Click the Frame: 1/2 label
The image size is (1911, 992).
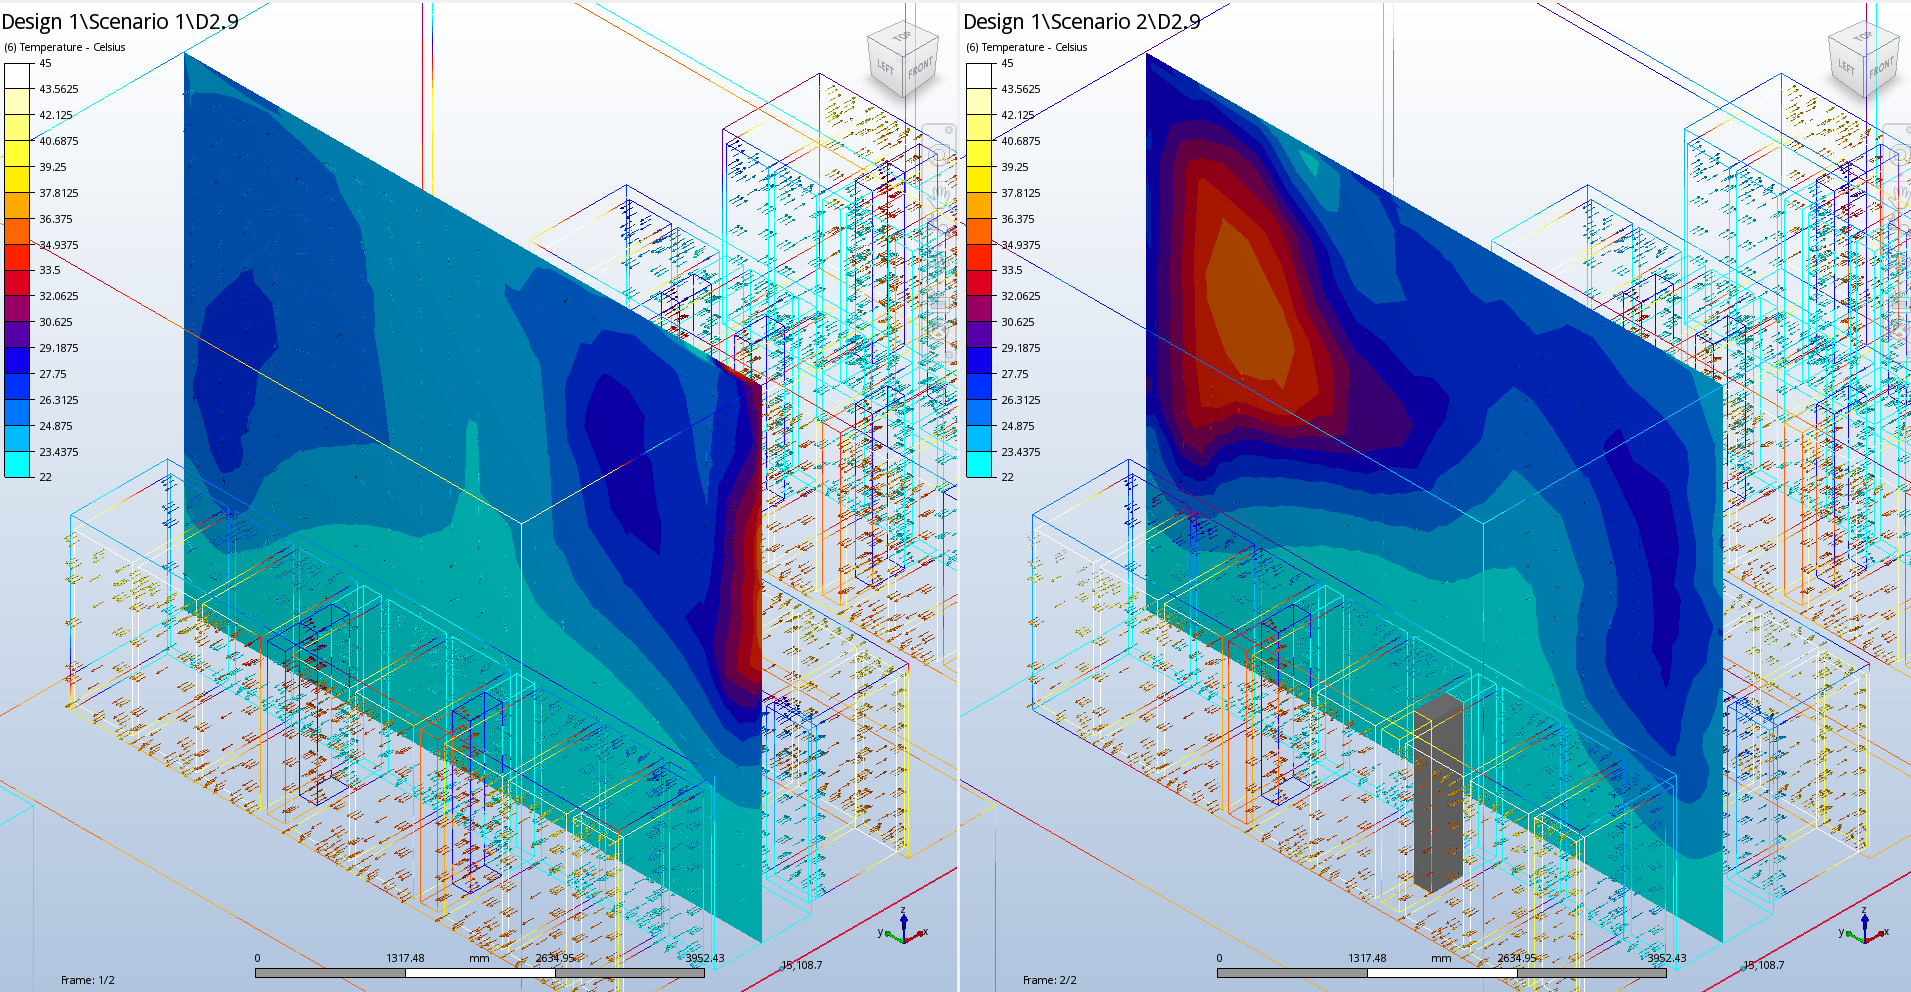pos(88,980)
